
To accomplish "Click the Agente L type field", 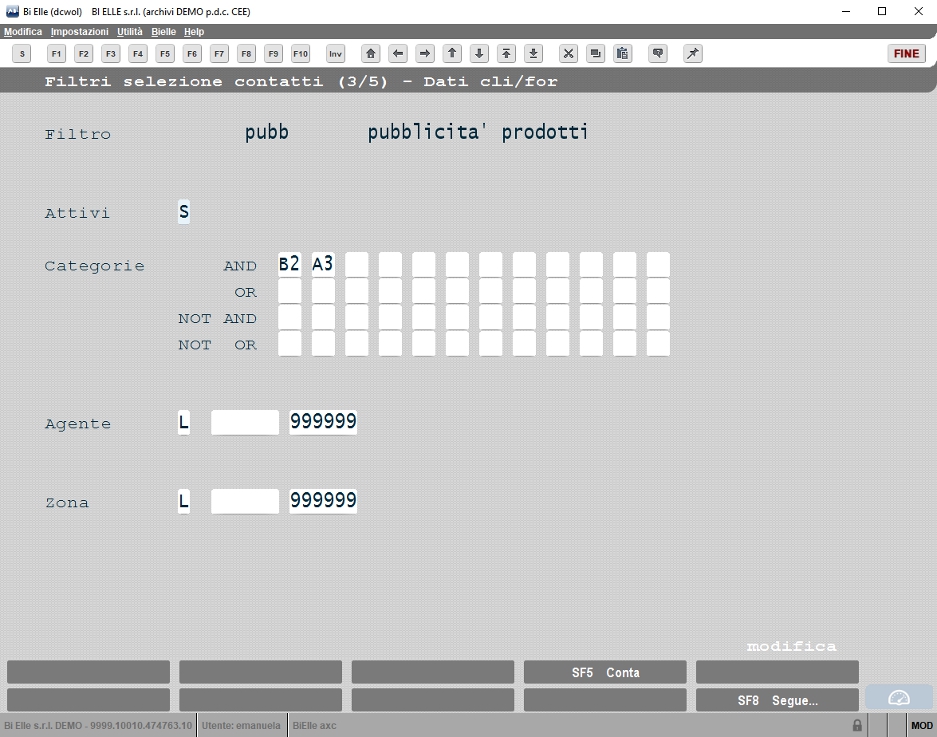I will coord(184,423).
